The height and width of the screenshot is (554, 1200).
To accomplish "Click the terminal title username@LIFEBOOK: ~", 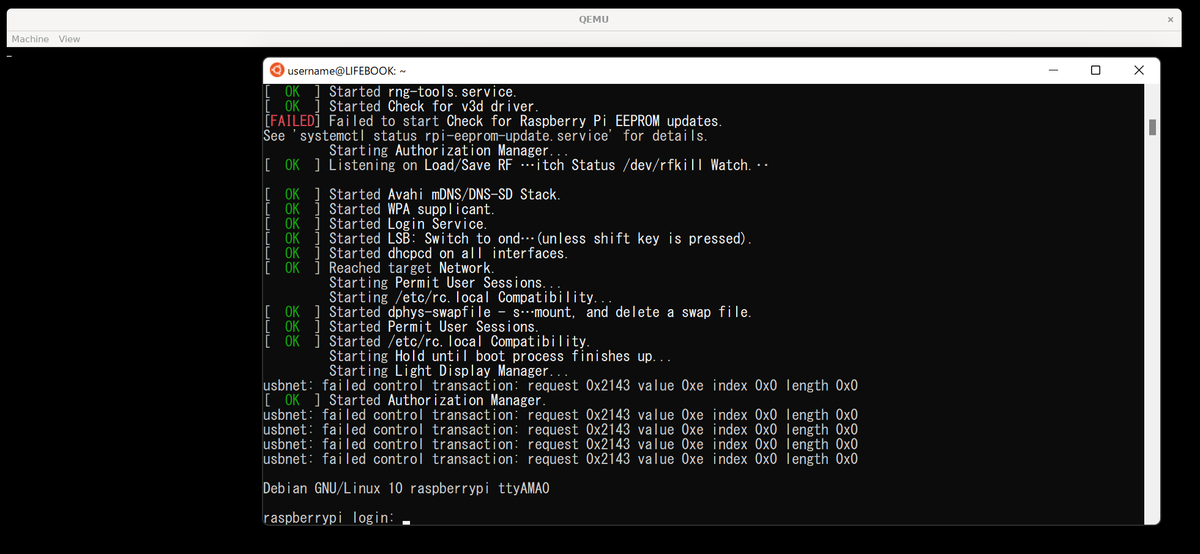I will coord(347,71).
